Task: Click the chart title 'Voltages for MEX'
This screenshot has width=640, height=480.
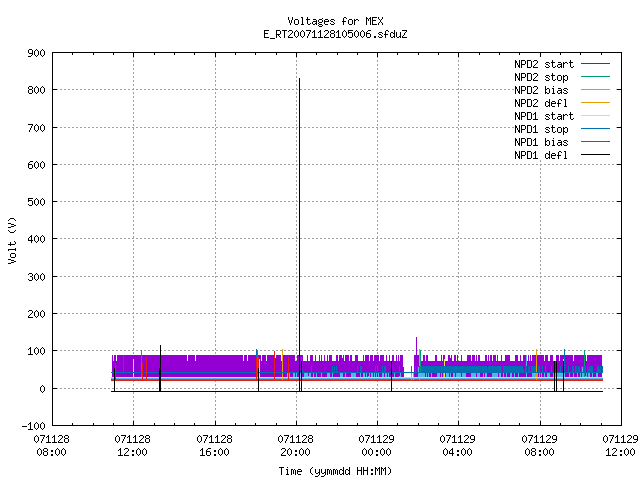Action: click(x=335, y=21)
